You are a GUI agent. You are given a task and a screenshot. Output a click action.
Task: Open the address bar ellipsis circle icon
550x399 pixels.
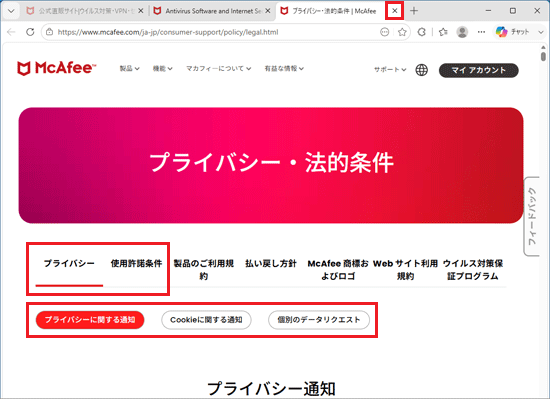(x=384, y=32)
